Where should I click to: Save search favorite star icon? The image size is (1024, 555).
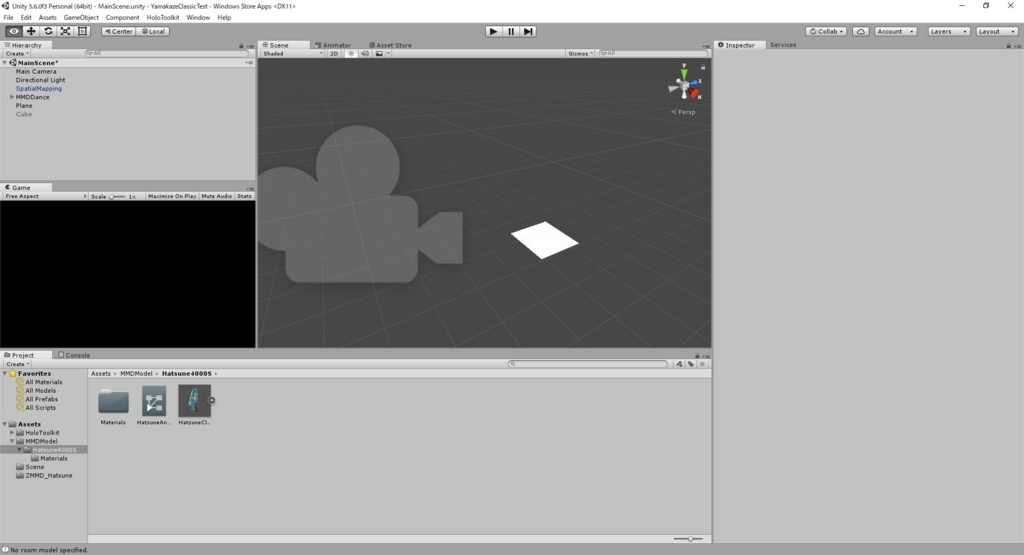point(703,364)
